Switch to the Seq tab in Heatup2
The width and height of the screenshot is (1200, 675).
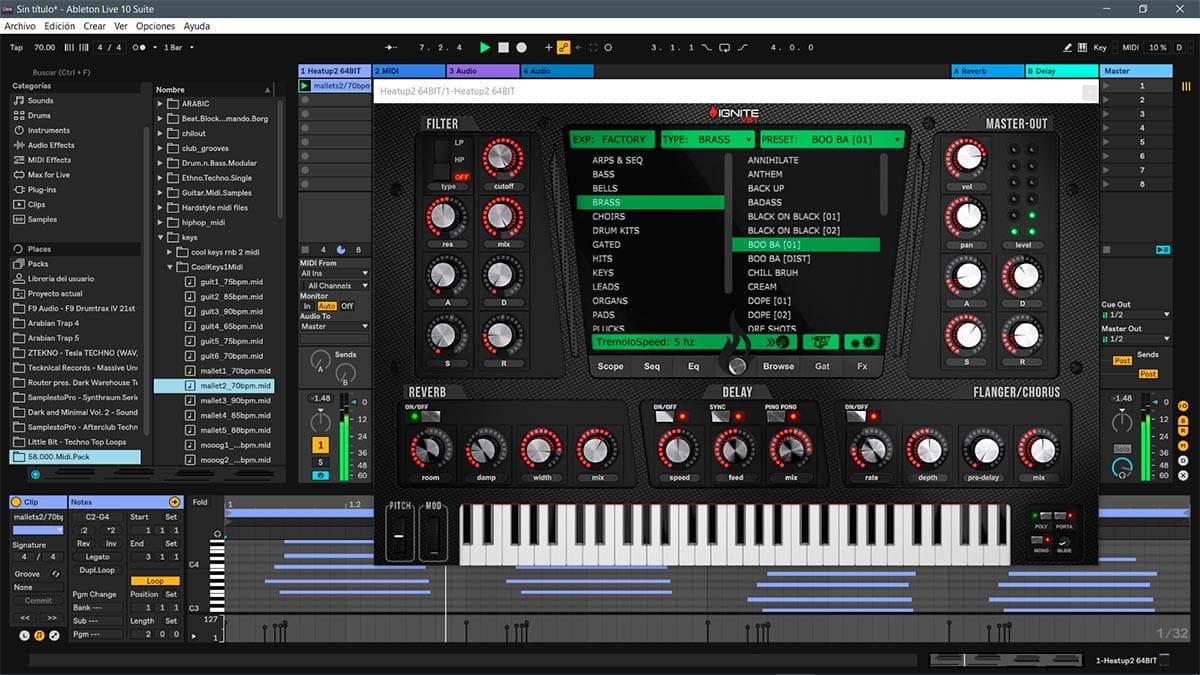pos(652,366)
